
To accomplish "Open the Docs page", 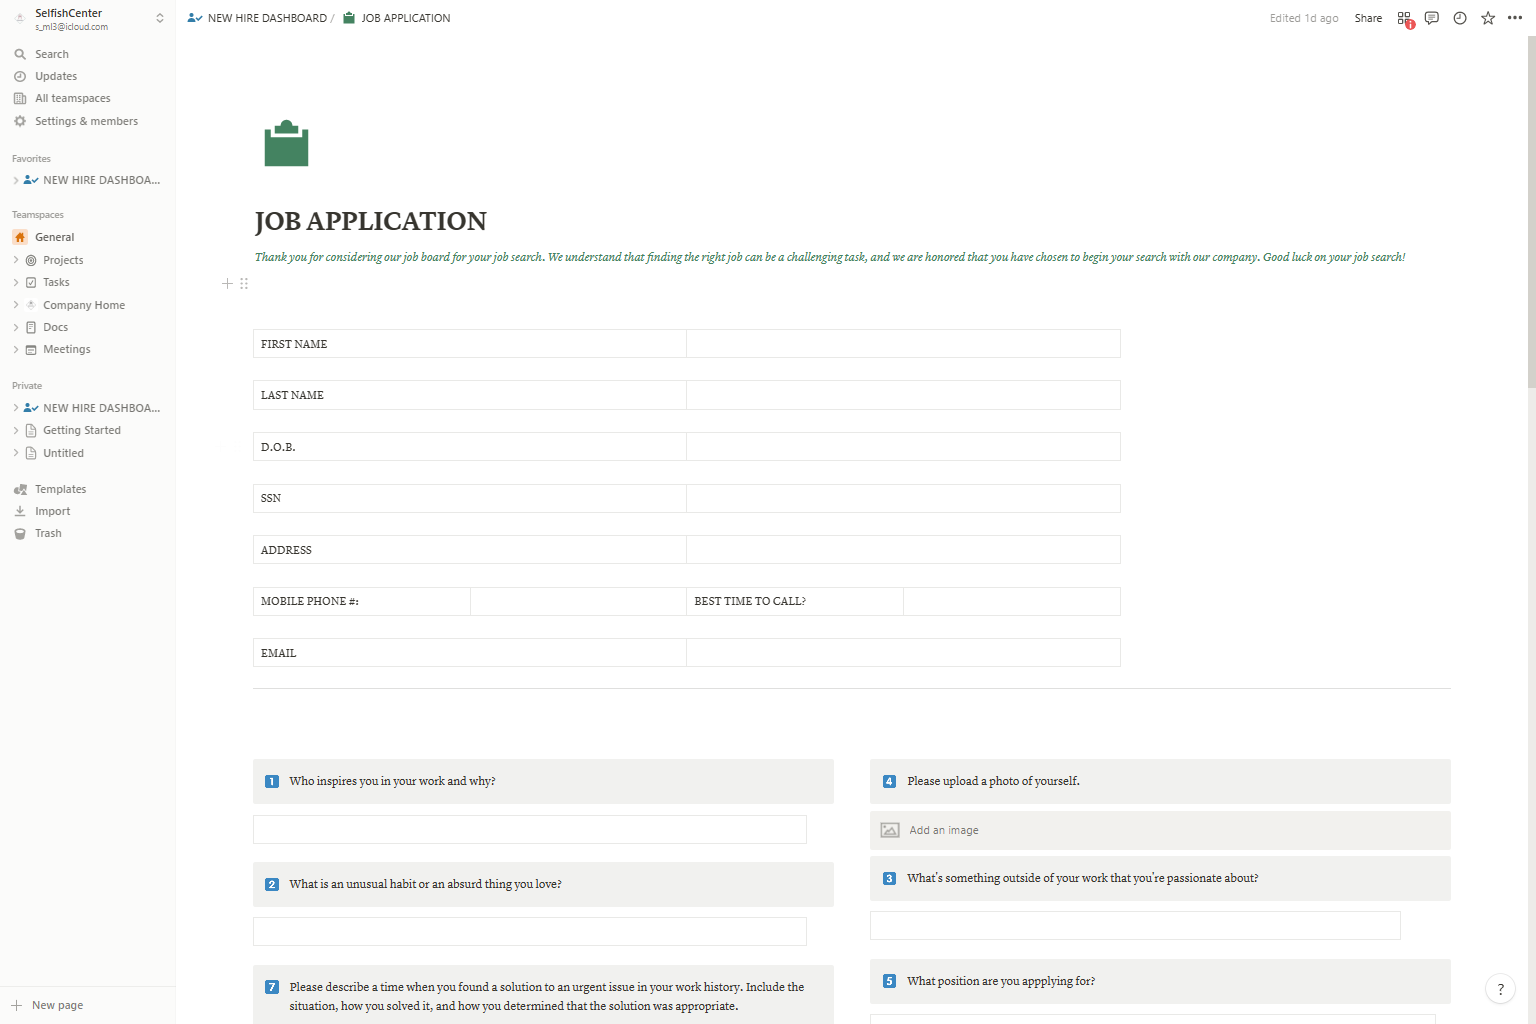I will 56,327.
